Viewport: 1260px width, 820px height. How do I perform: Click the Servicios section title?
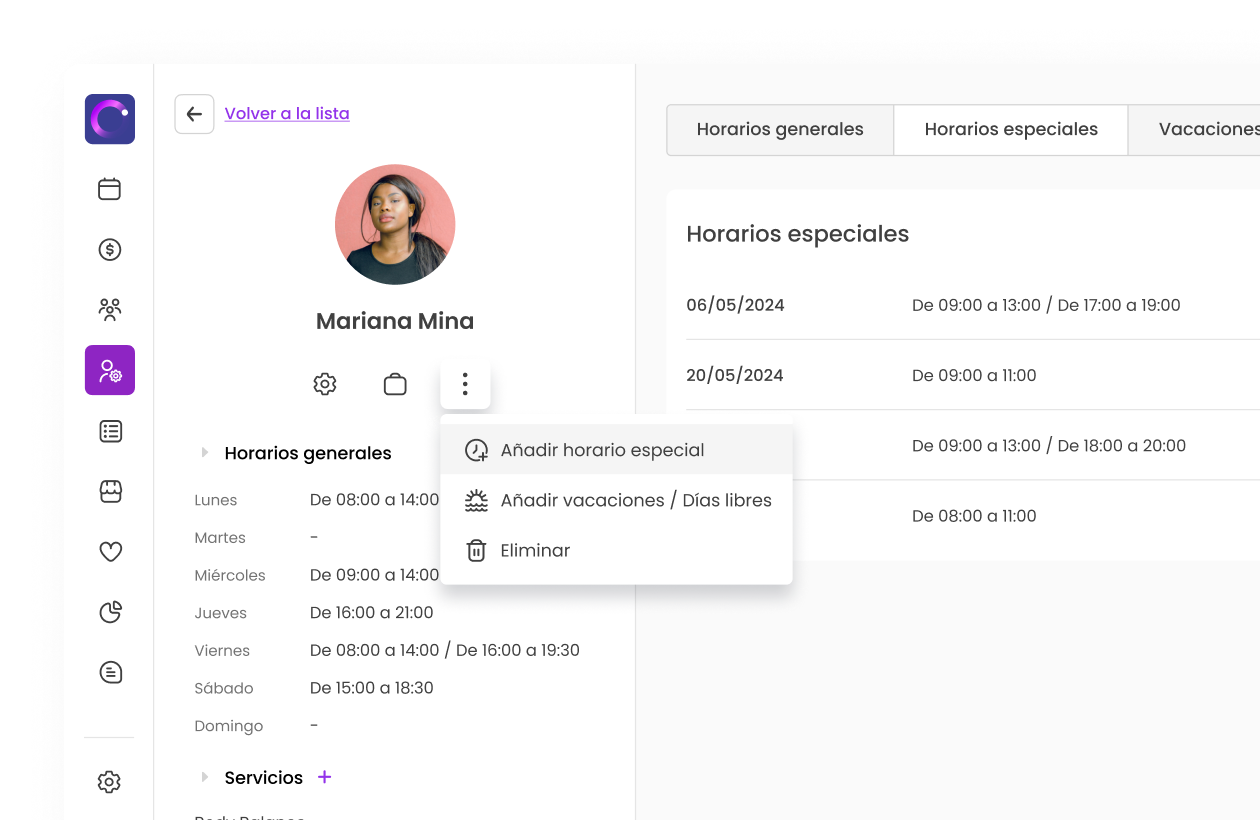pyautogui.click(x=264, y=777)
